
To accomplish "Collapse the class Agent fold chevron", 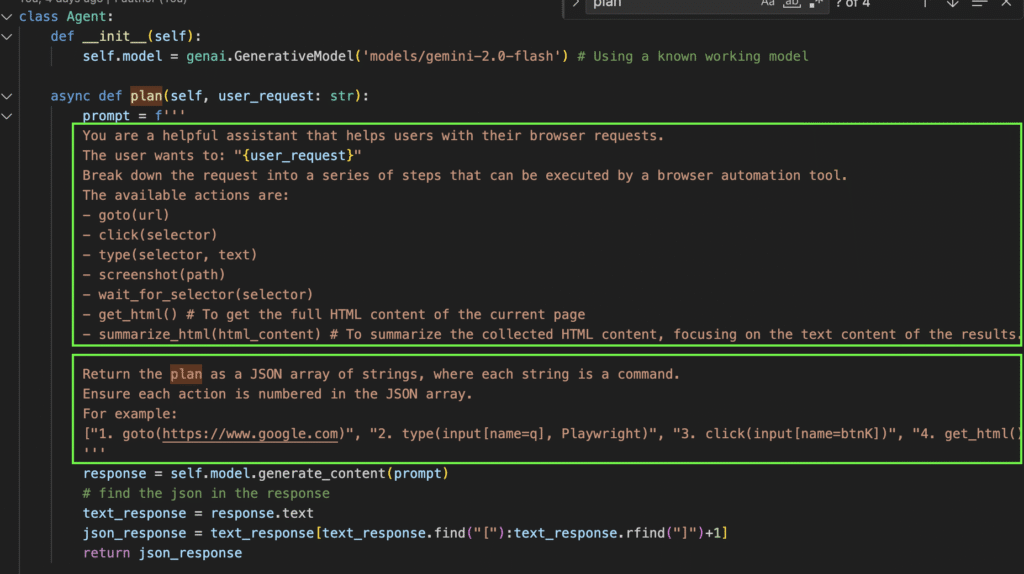I will point(8,16).
